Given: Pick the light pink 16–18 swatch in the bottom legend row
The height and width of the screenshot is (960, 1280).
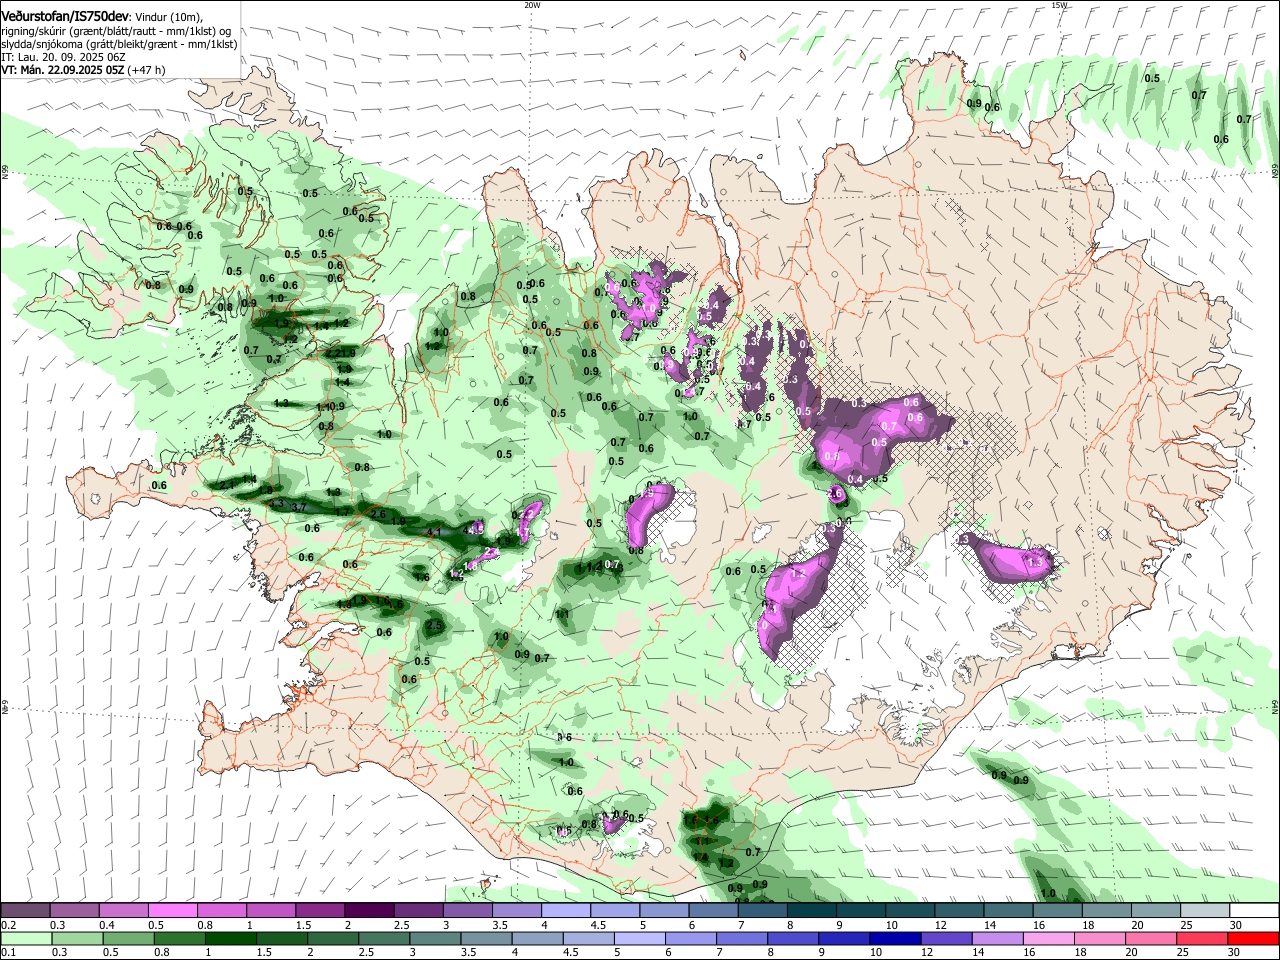Looking at the screenshot, I should (1048, 938).
